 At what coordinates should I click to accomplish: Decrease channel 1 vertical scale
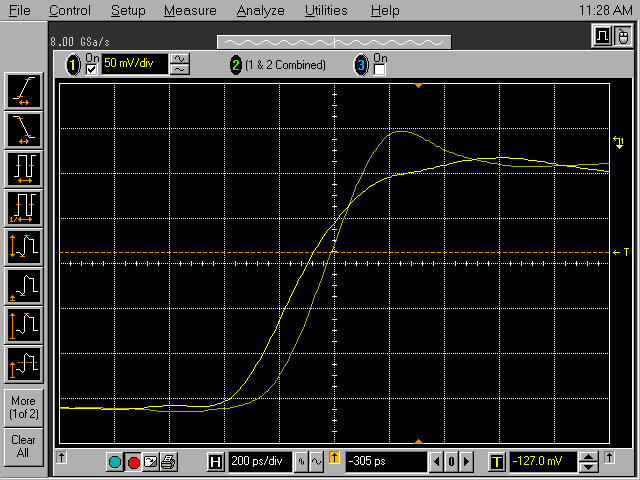[x=180, y=70]
